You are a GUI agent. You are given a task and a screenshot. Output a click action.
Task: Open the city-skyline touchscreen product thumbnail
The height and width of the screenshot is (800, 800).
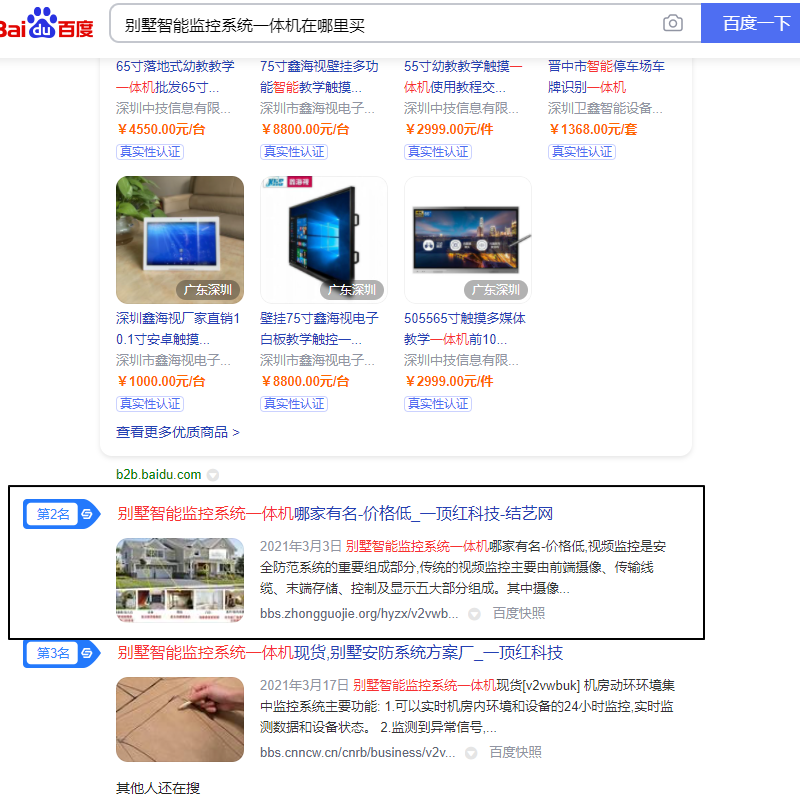coord(468,240)
